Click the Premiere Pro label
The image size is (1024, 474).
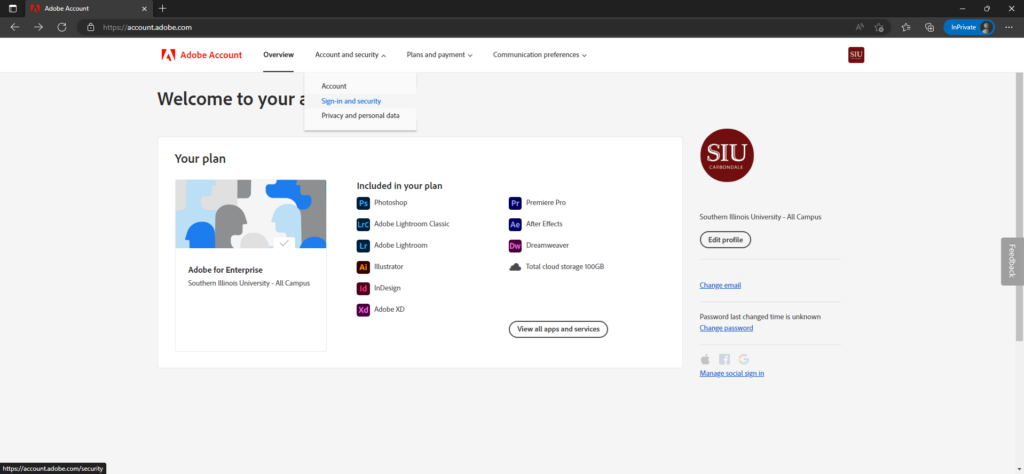[546, 203]
